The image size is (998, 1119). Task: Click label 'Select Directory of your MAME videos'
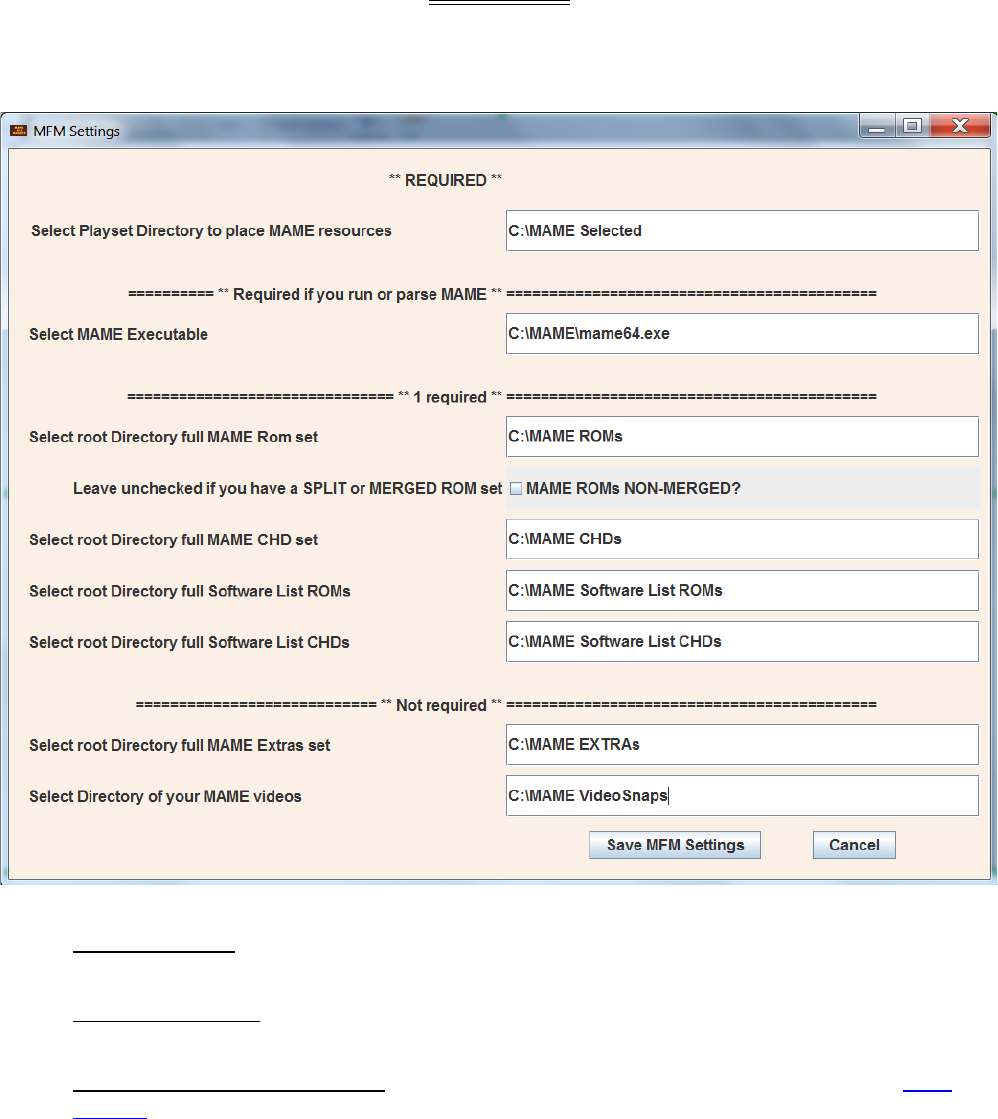[x=166, y=796]
